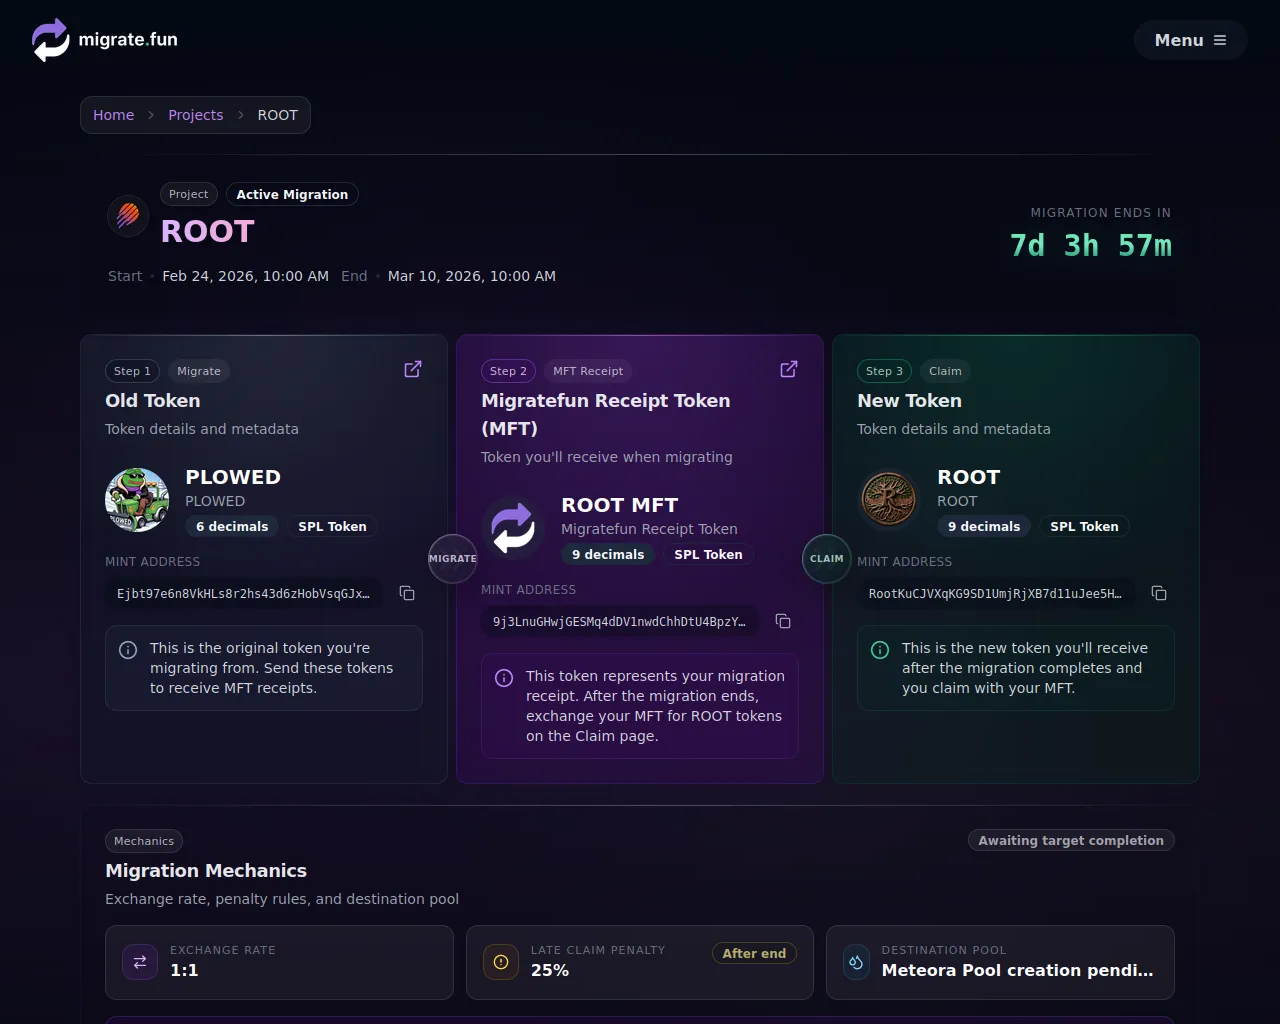Copy the PLOWED mint address

point(407,593)
